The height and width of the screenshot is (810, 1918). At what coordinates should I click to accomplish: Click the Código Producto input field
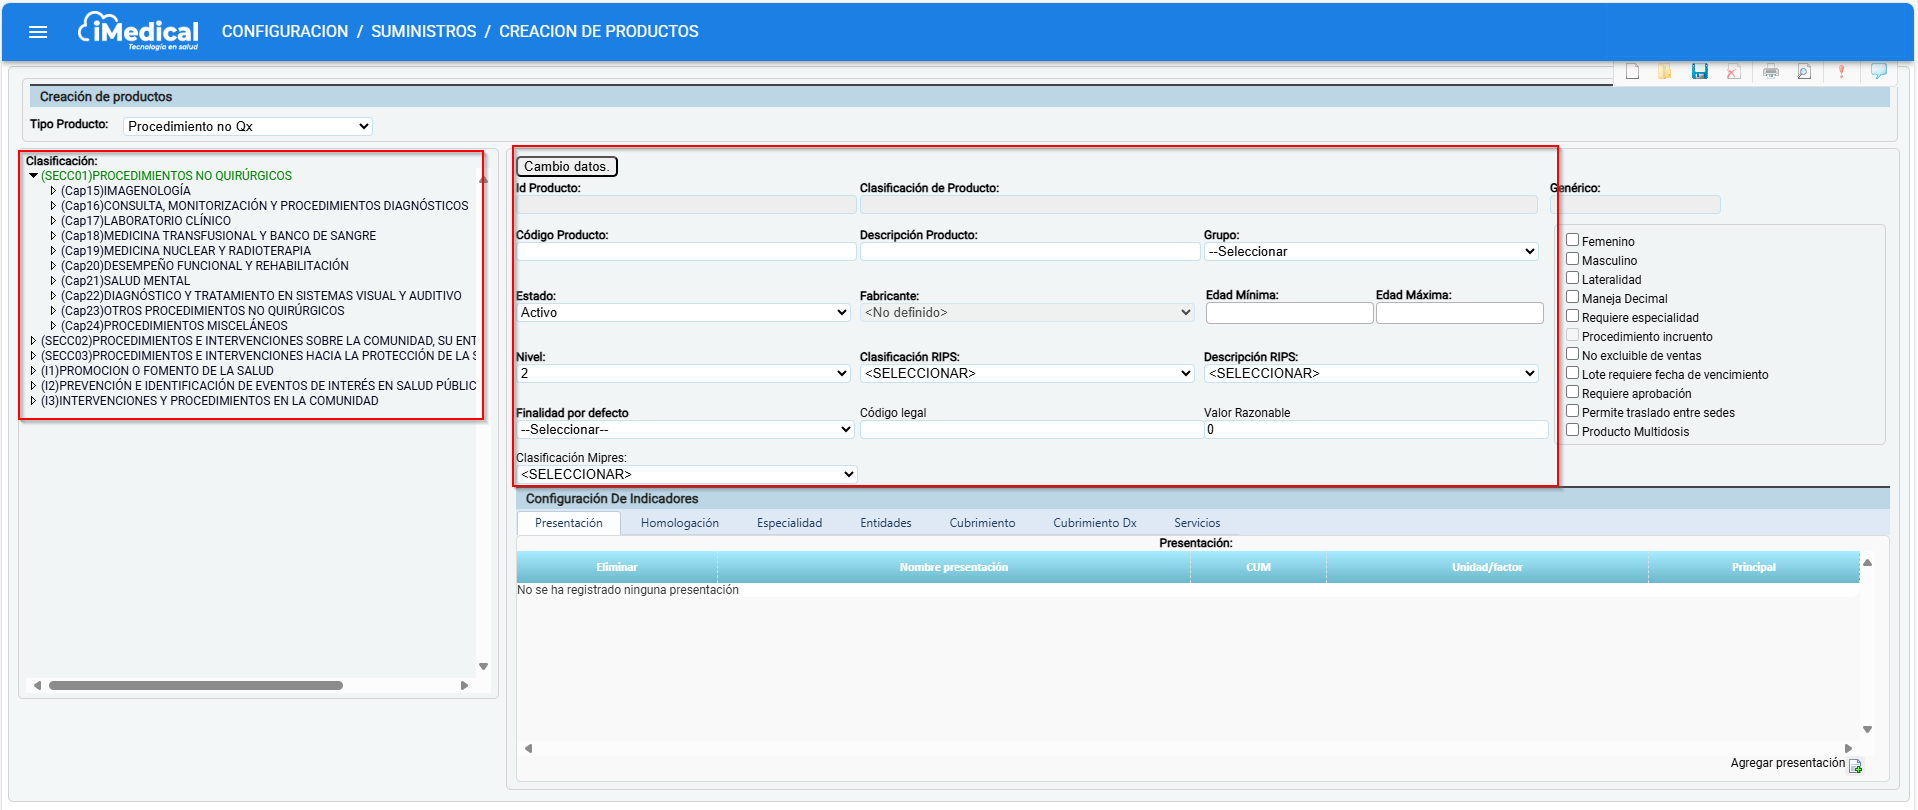(686, 252)
